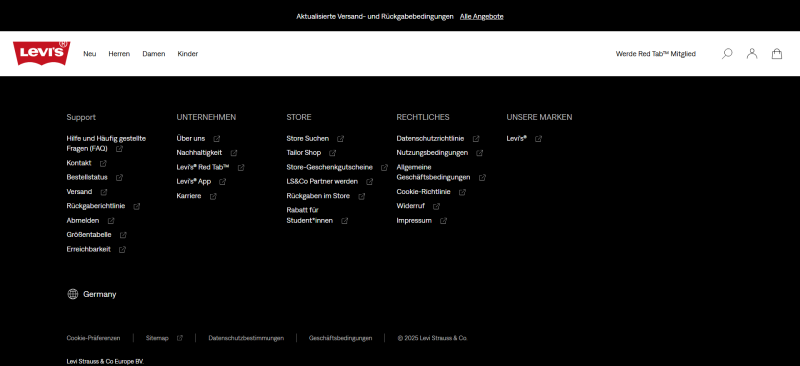The width and height of the screenshot is (800, 366).
Task: Click external-link icon next to Kontakt
Action: pos(103,163)
